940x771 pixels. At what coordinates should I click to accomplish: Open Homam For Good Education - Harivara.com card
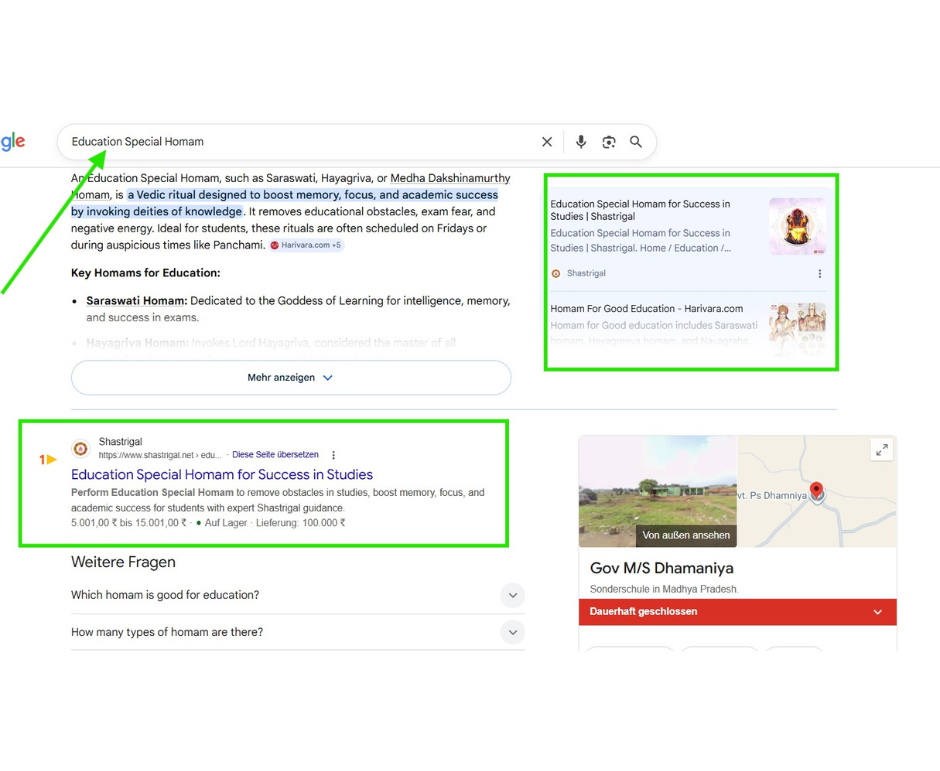tap(647, 309)
